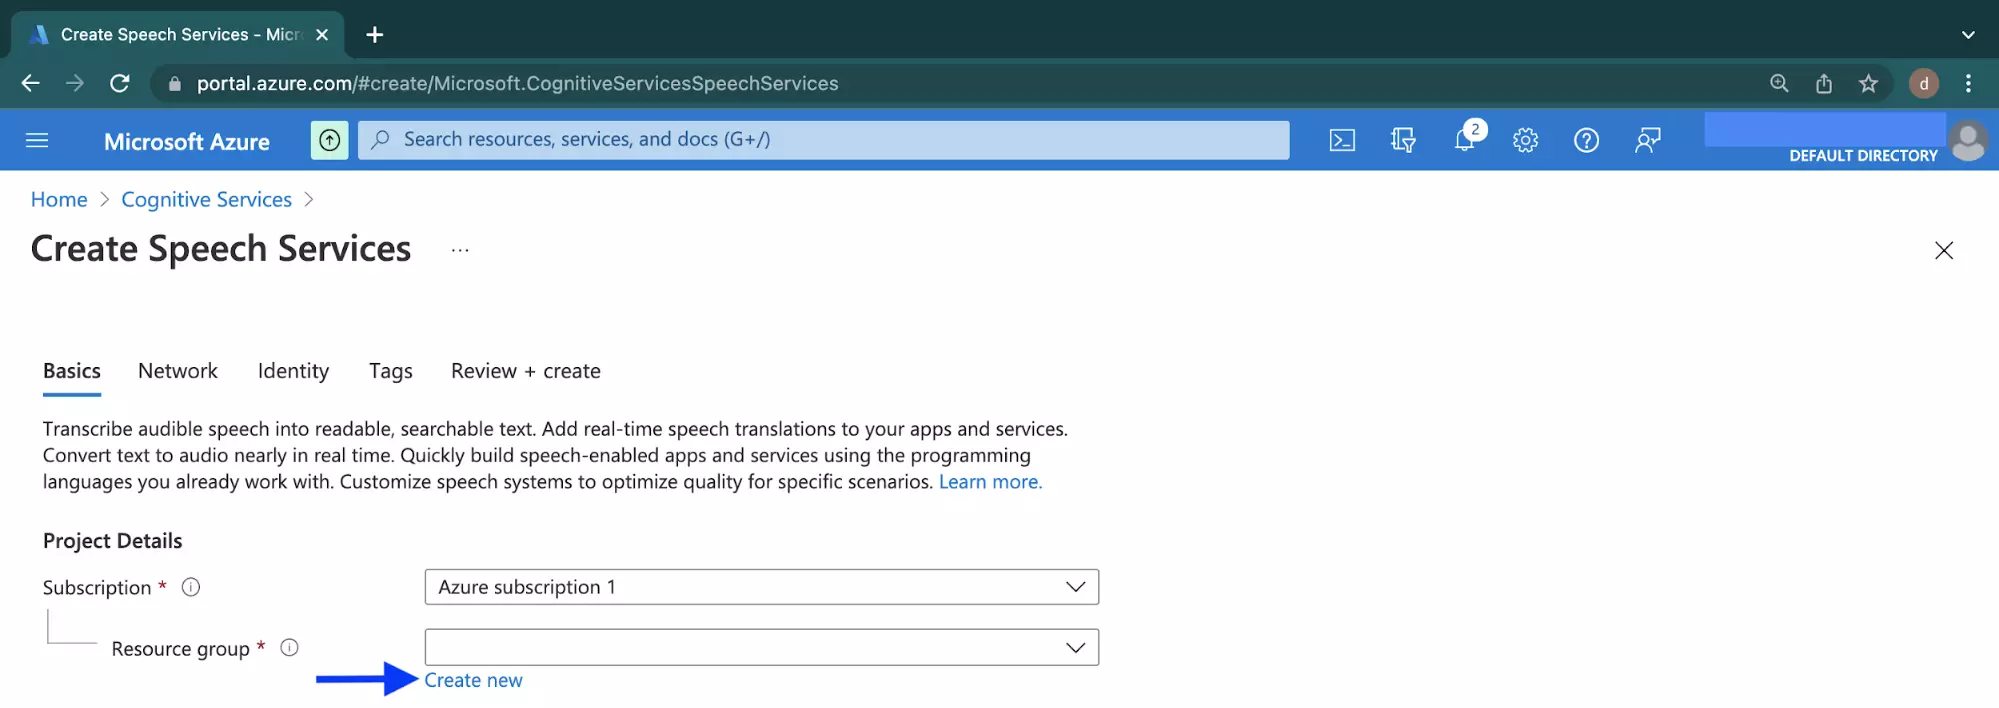Click the browser address bar URL

(x=517, y=83)
